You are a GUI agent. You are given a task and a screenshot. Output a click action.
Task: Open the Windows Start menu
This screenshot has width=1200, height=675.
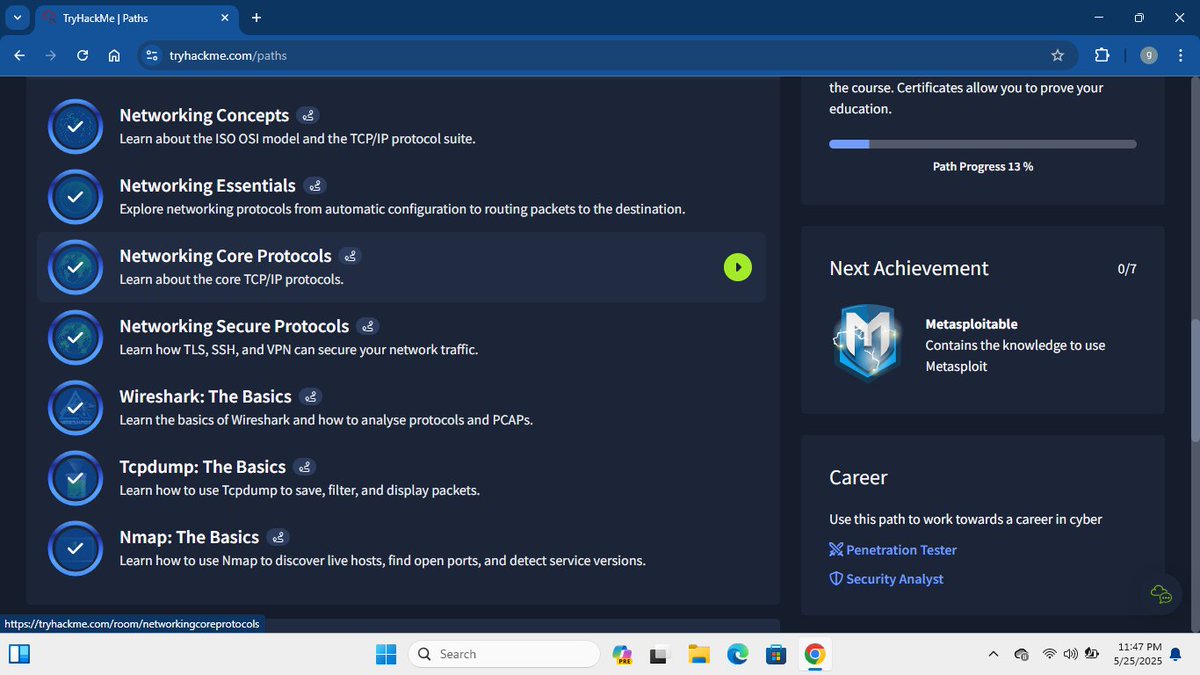click(x=385, y=654)
